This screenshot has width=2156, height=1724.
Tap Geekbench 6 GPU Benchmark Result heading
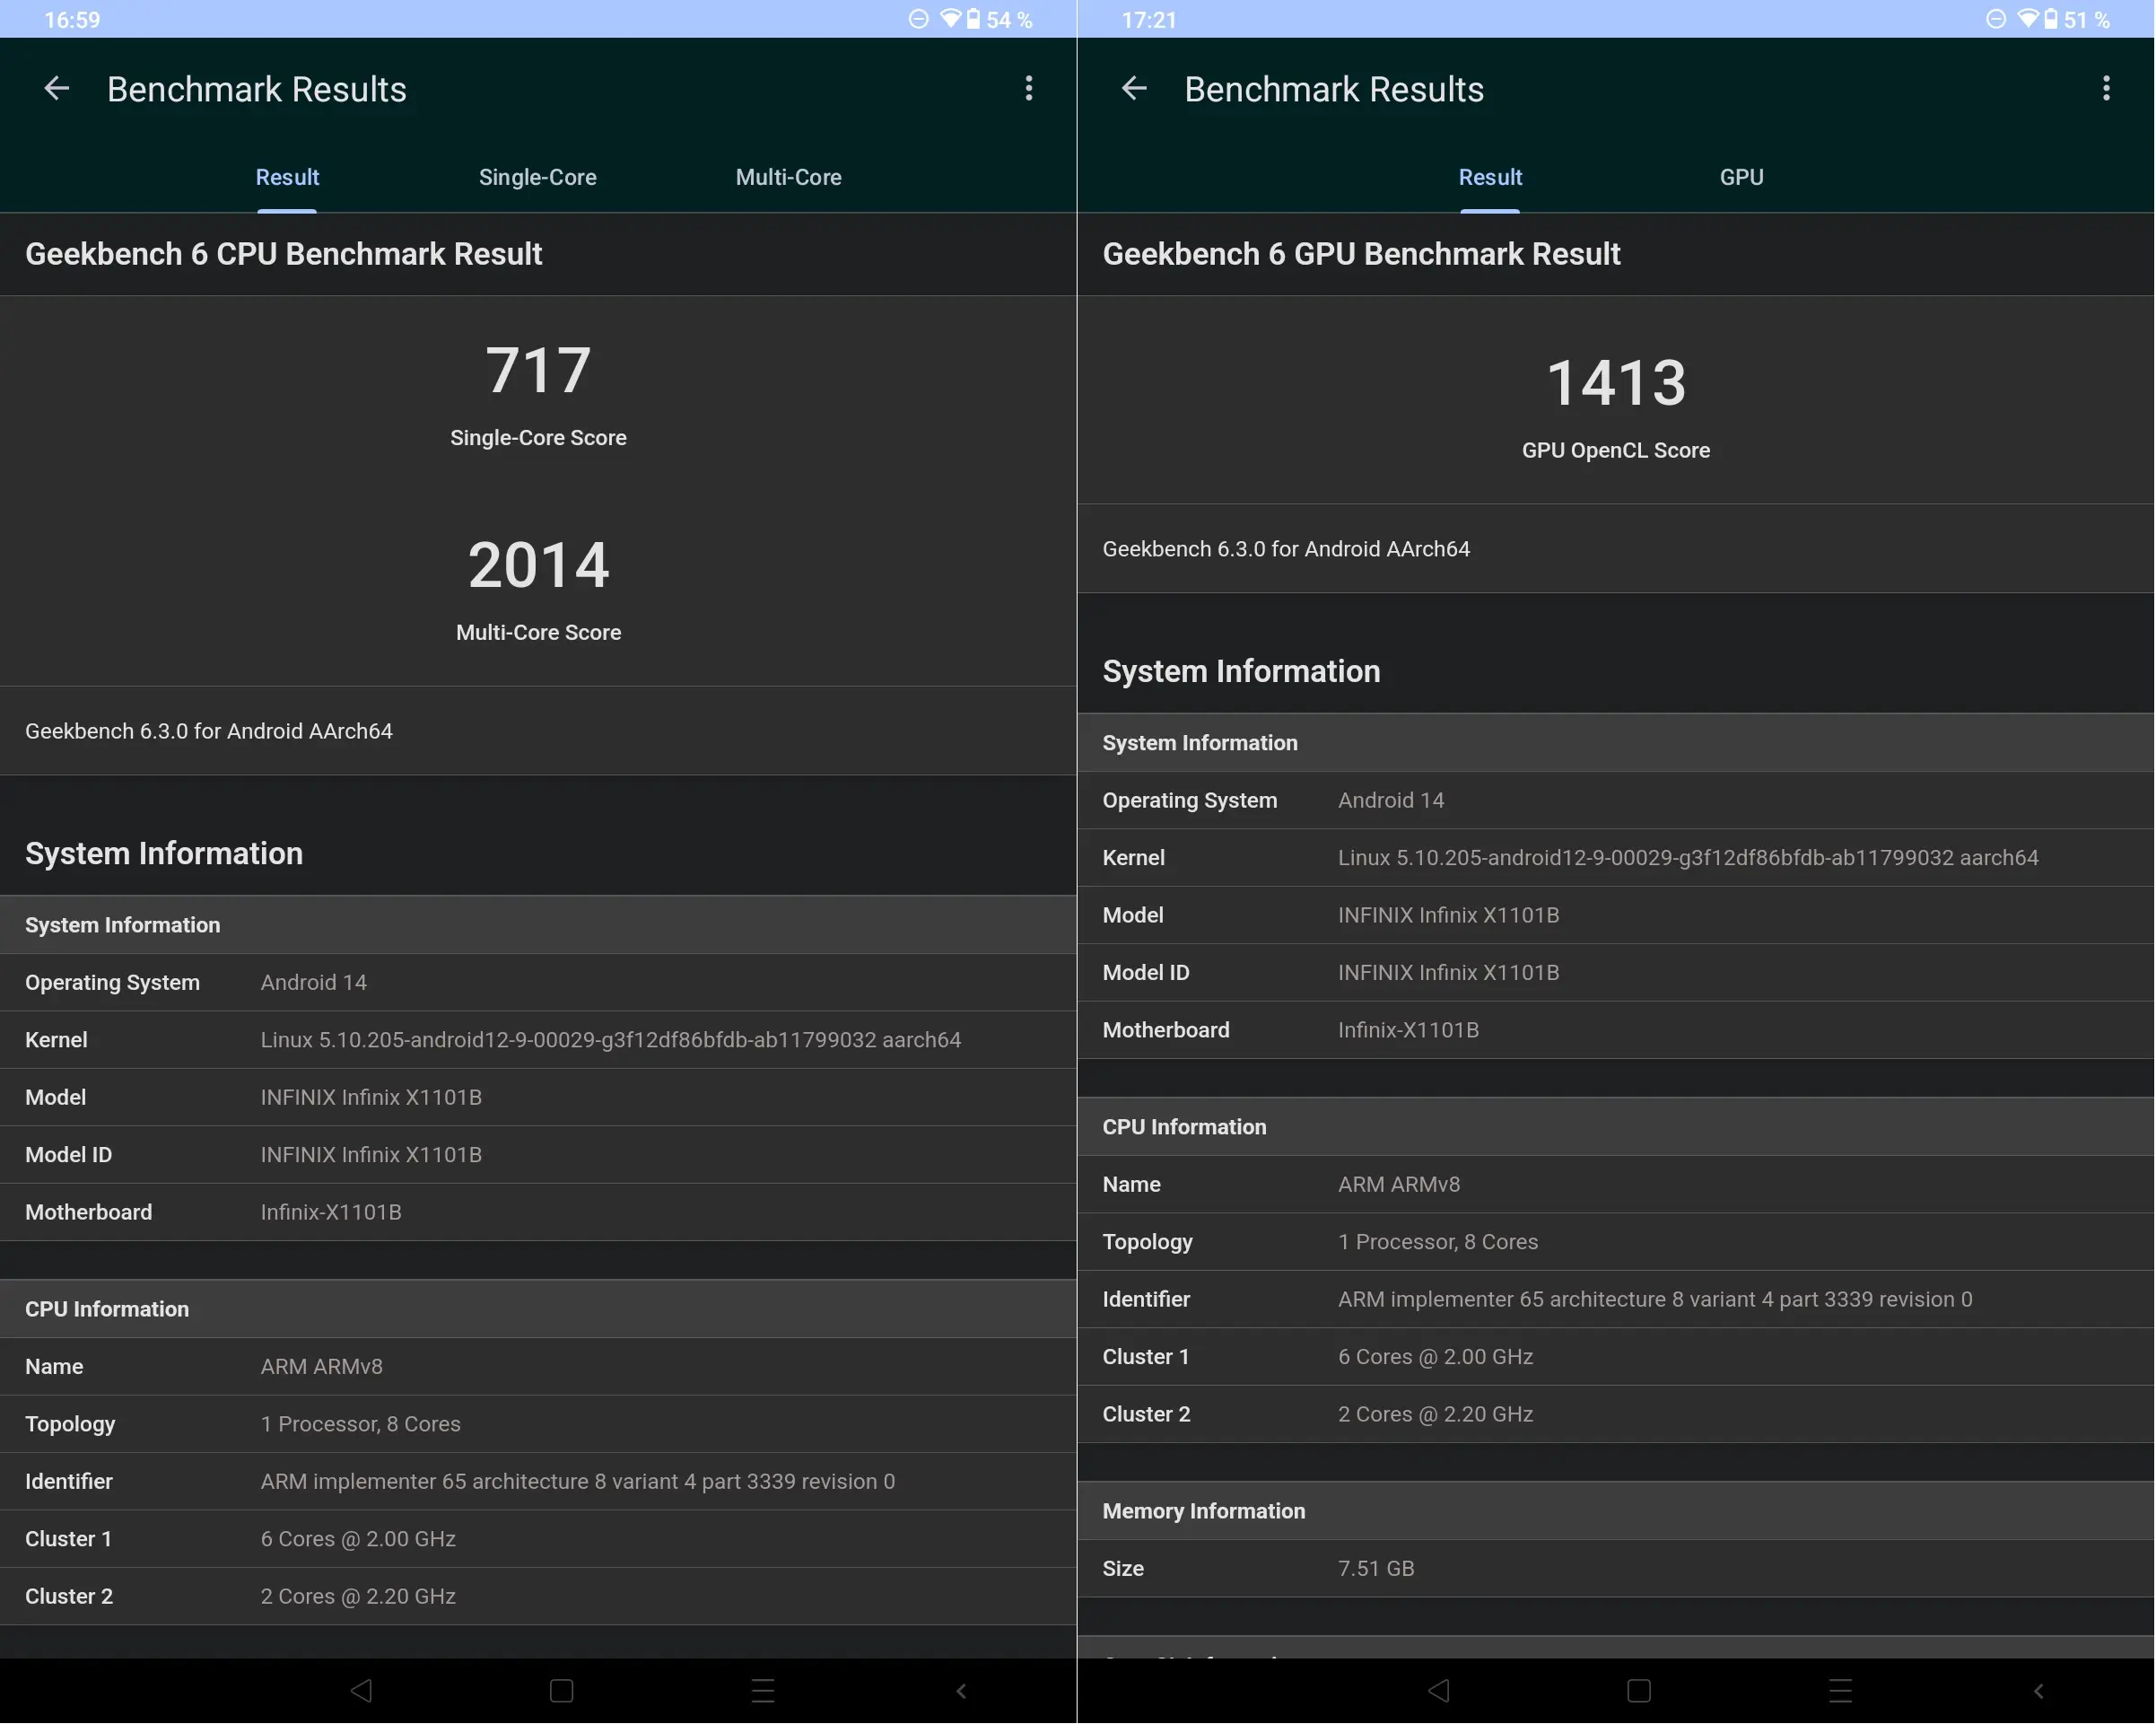point(1361,254)
